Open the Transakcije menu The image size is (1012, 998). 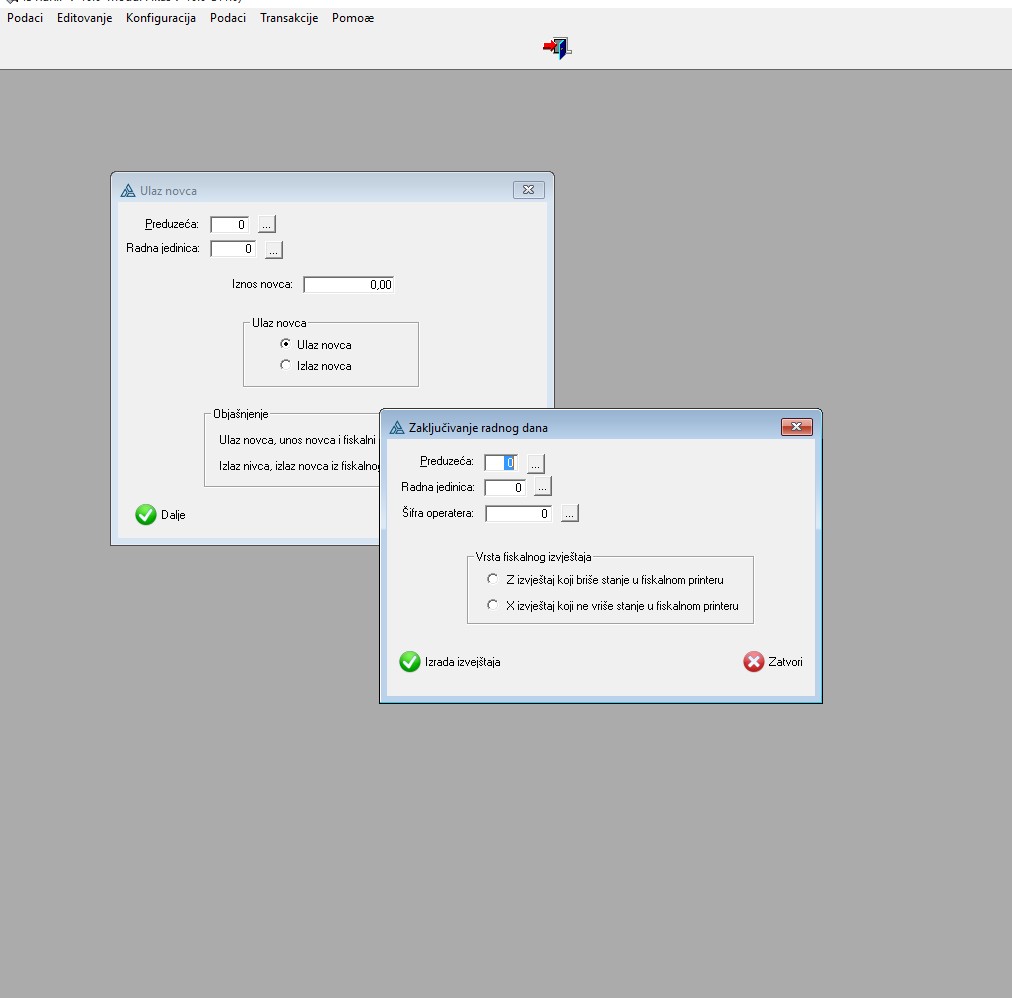coord(289,18)
